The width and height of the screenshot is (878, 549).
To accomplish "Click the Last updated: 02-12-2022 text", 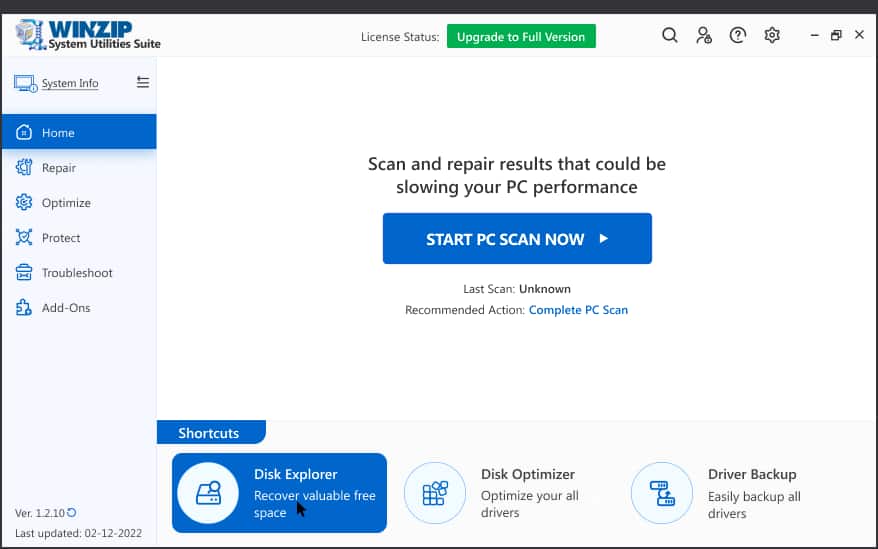I will 78,533.
